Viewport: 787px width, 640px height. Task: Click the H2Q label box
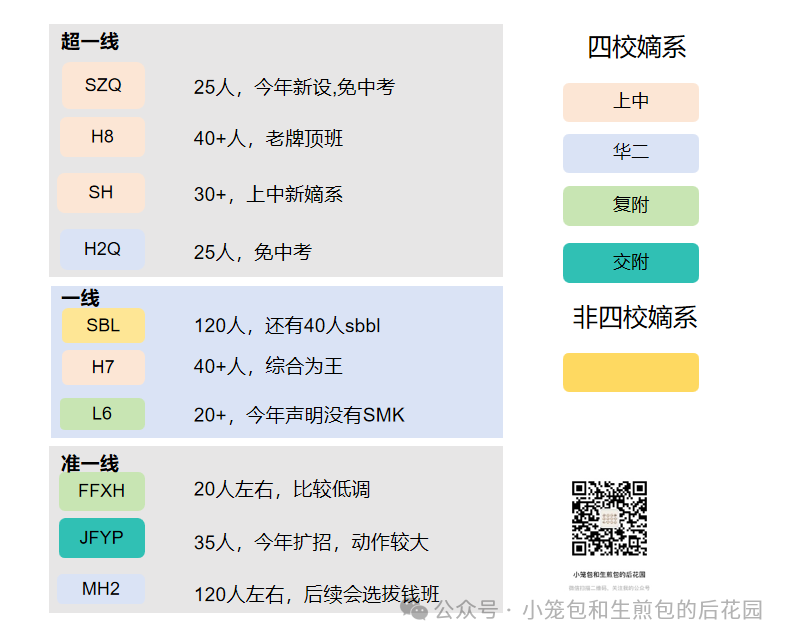tap(102, 249)
